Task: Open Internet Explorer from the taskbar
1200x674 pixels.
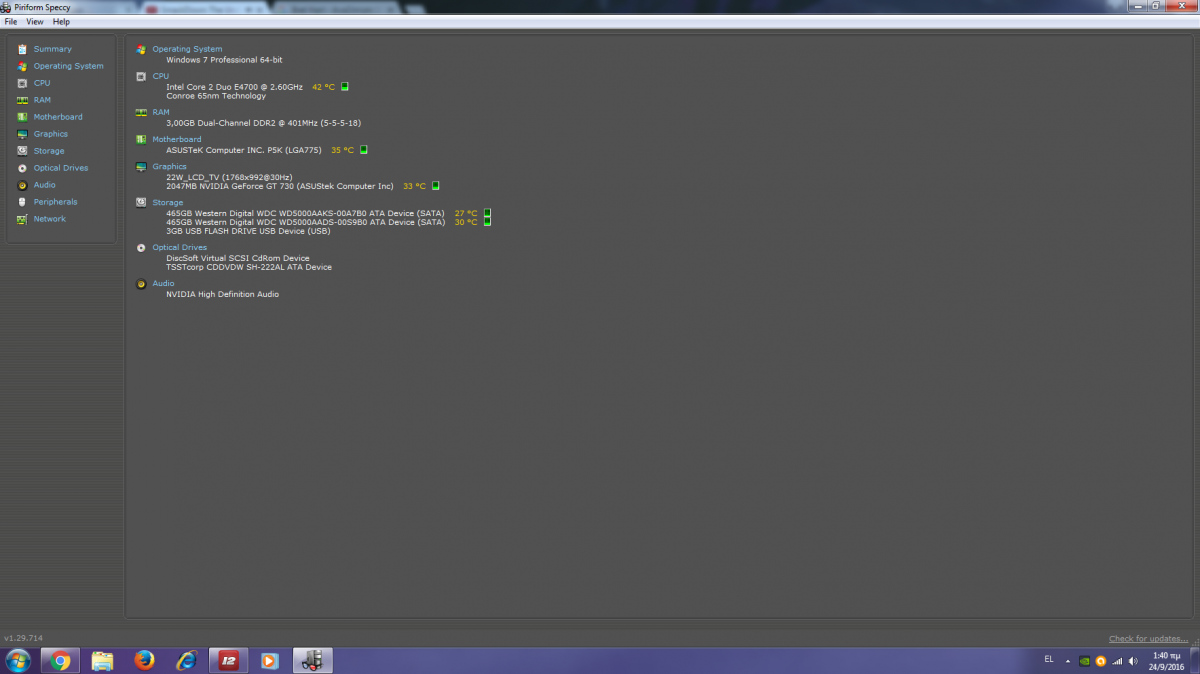Action: click(x=186, y=661)
